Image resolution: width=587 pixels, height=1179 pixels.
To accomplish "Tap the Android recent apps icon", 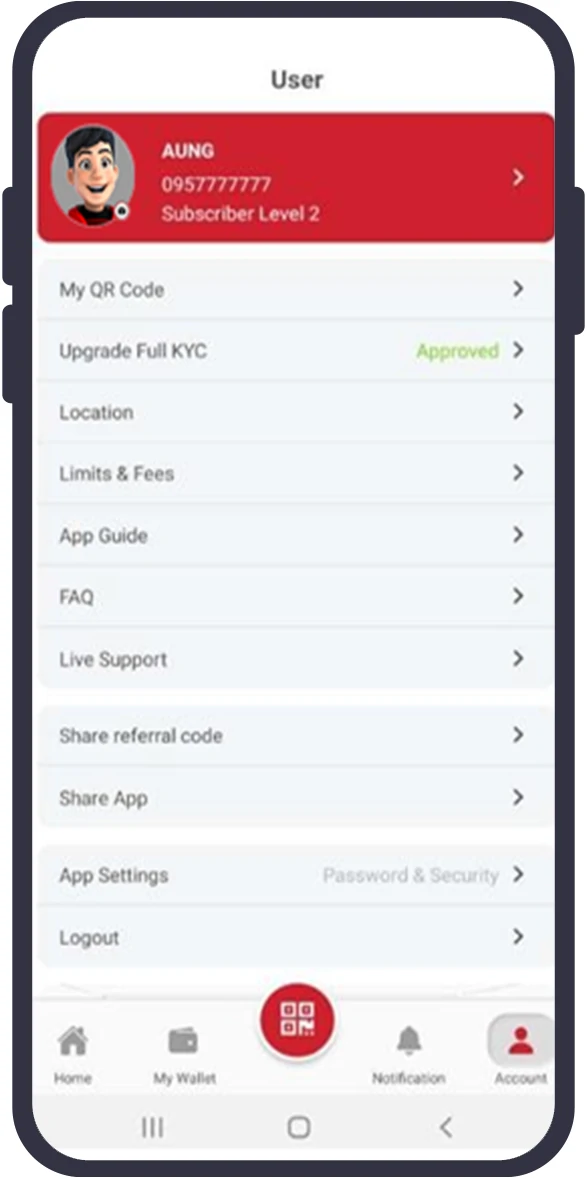I will point(153,1127).
